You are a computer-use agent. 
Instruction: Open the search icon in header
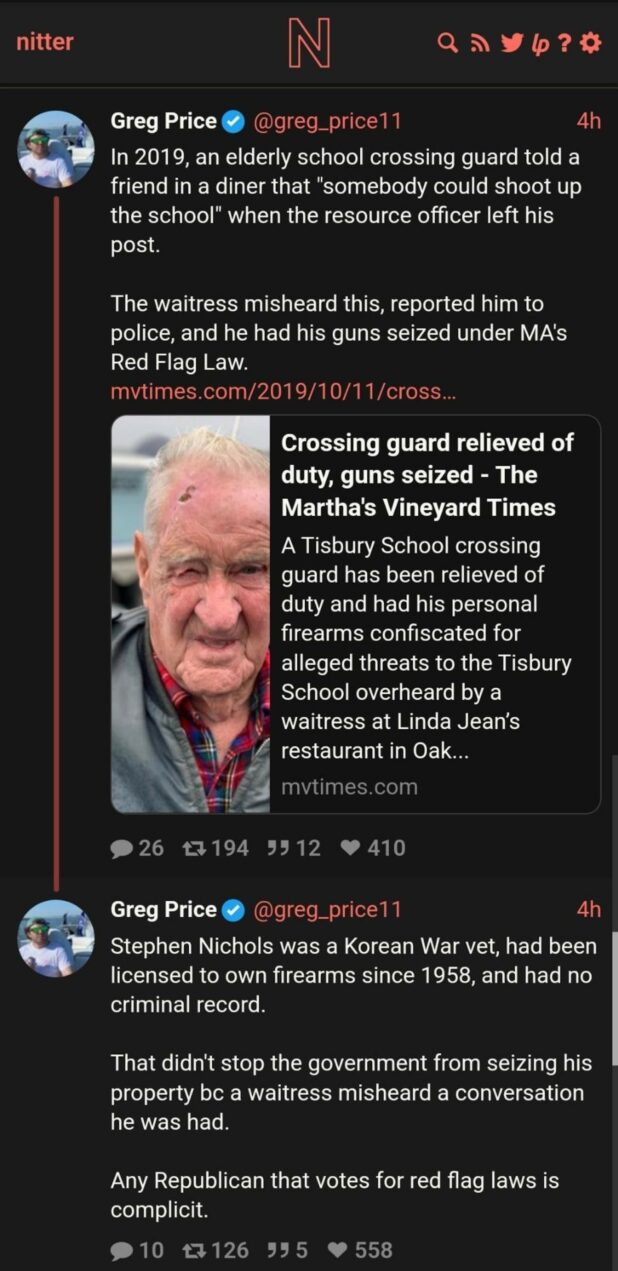click(449, 43)
